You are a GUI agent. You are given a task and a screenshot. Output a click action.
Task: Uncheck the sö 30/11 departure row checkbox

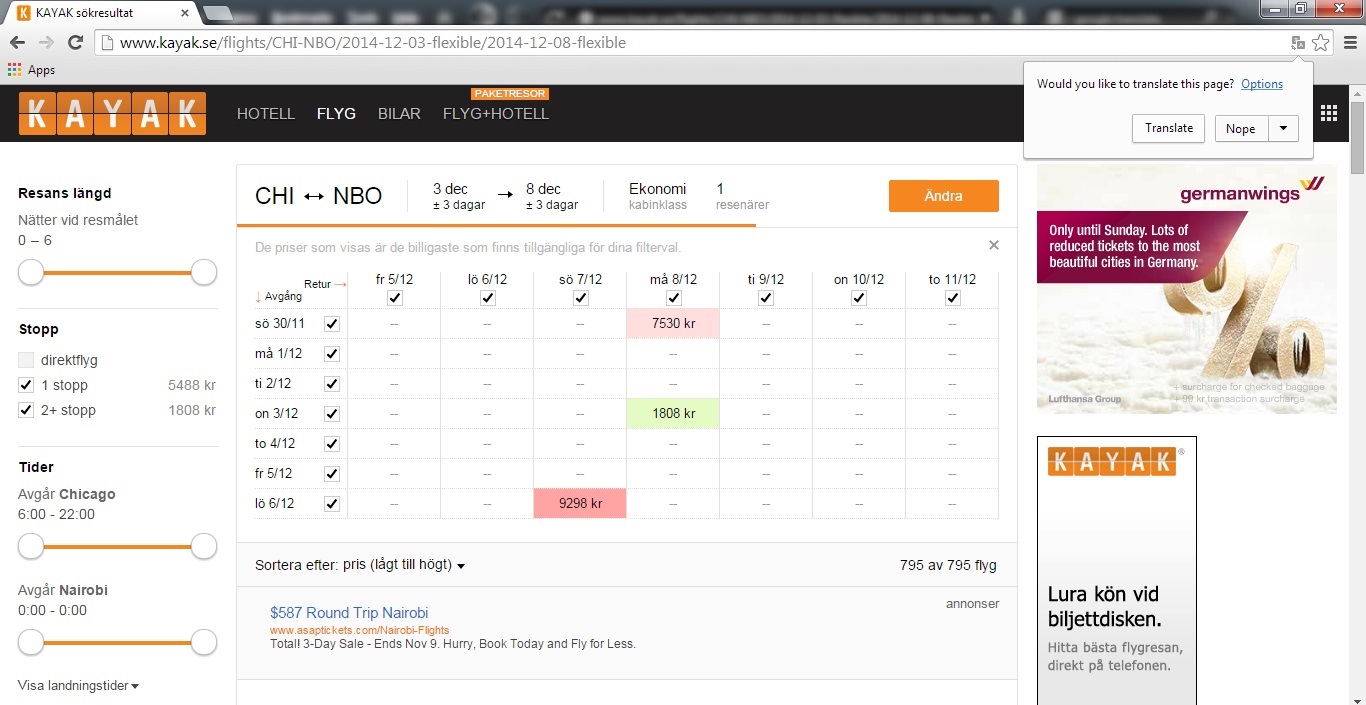[x=332, y=323]
